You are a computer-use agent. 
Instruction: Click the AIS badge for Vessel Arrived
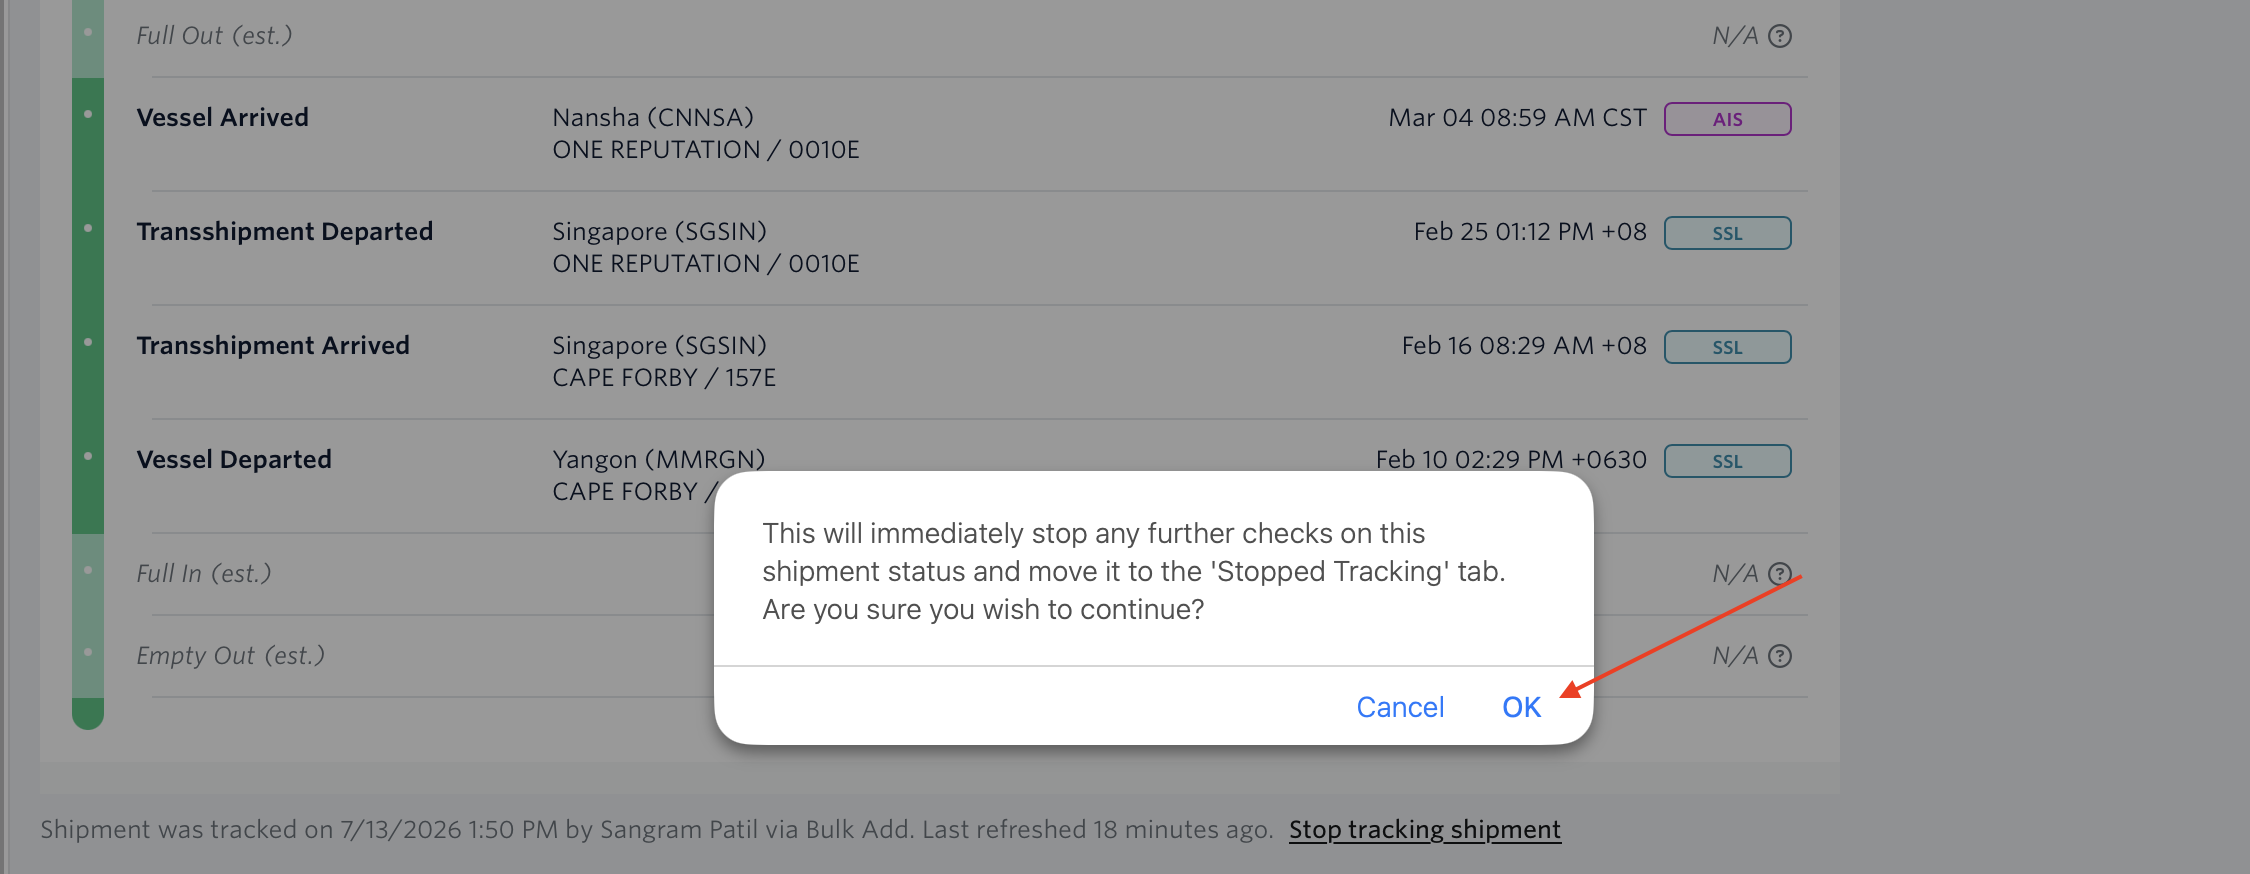tap(1727, 119)
